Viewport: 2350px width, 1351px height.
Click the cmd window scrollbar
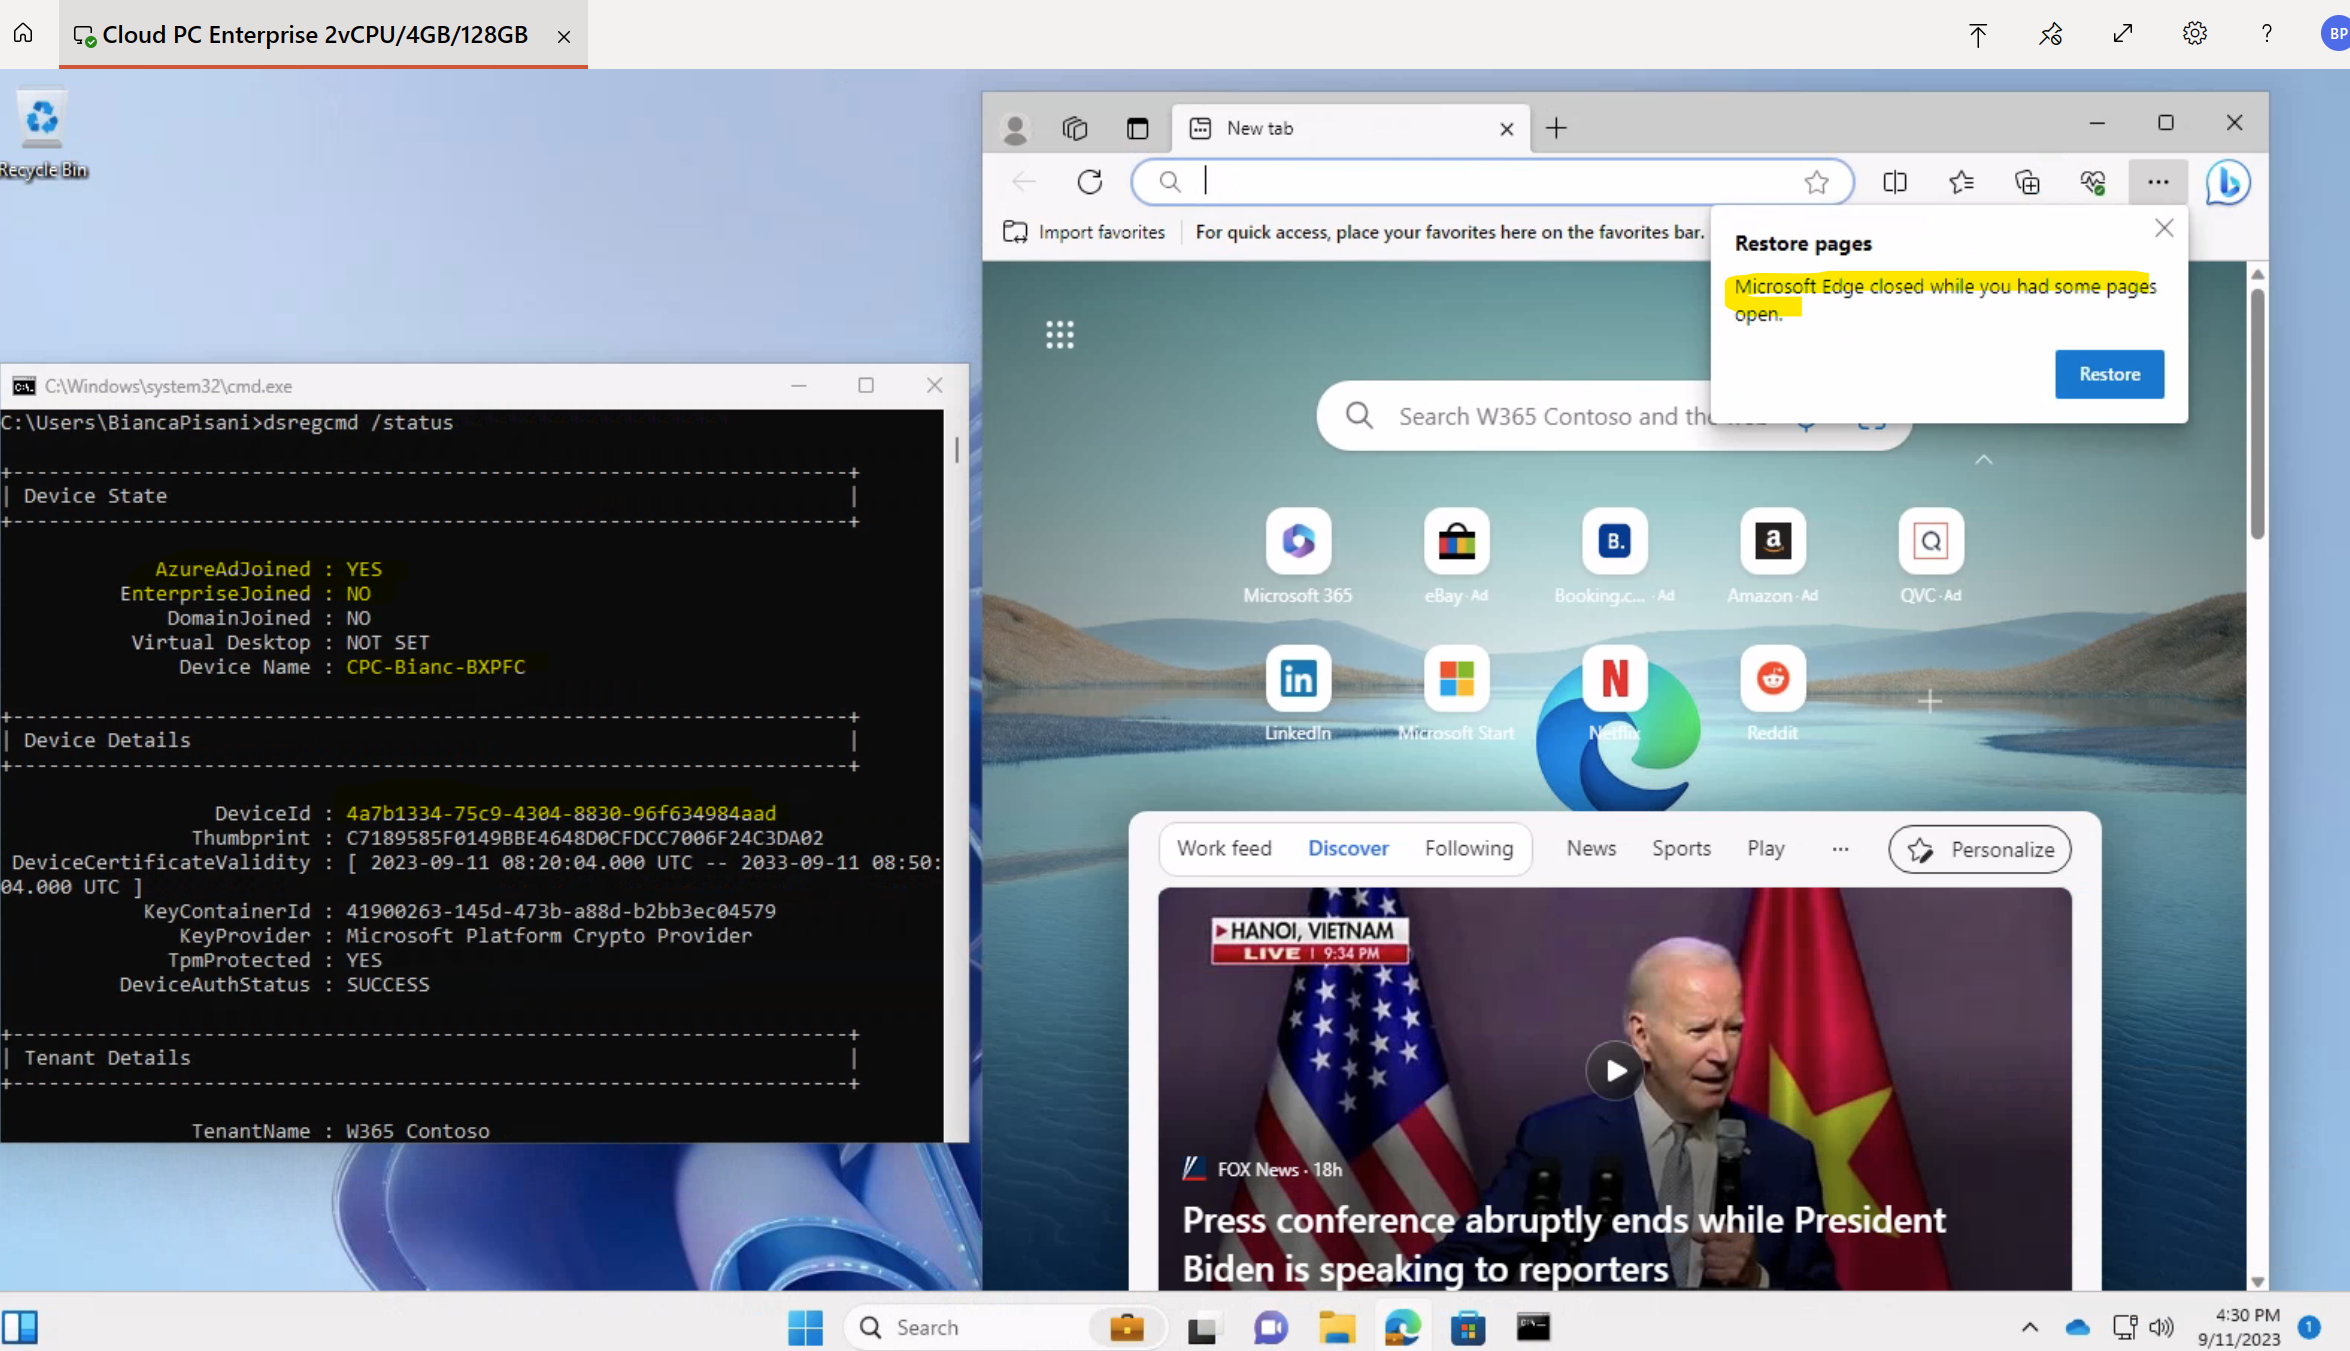956,450
